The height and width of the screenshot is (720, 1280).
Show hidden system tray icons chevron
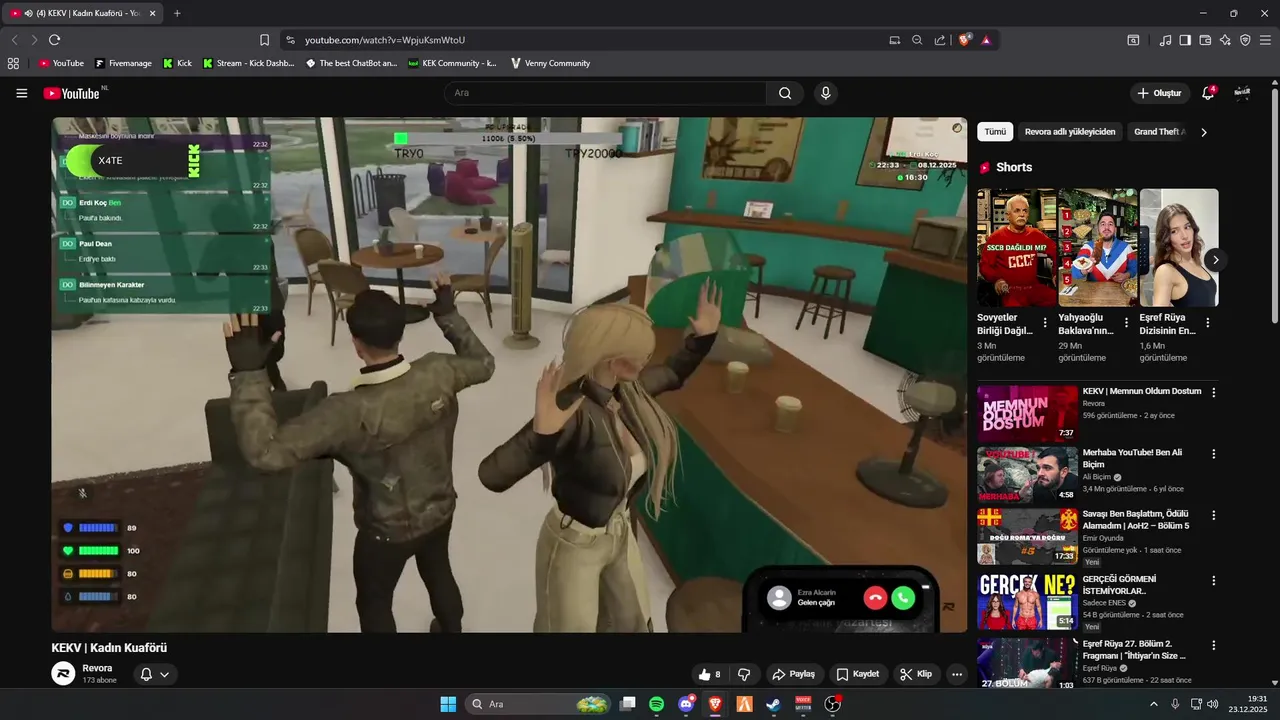point(1153,704)
